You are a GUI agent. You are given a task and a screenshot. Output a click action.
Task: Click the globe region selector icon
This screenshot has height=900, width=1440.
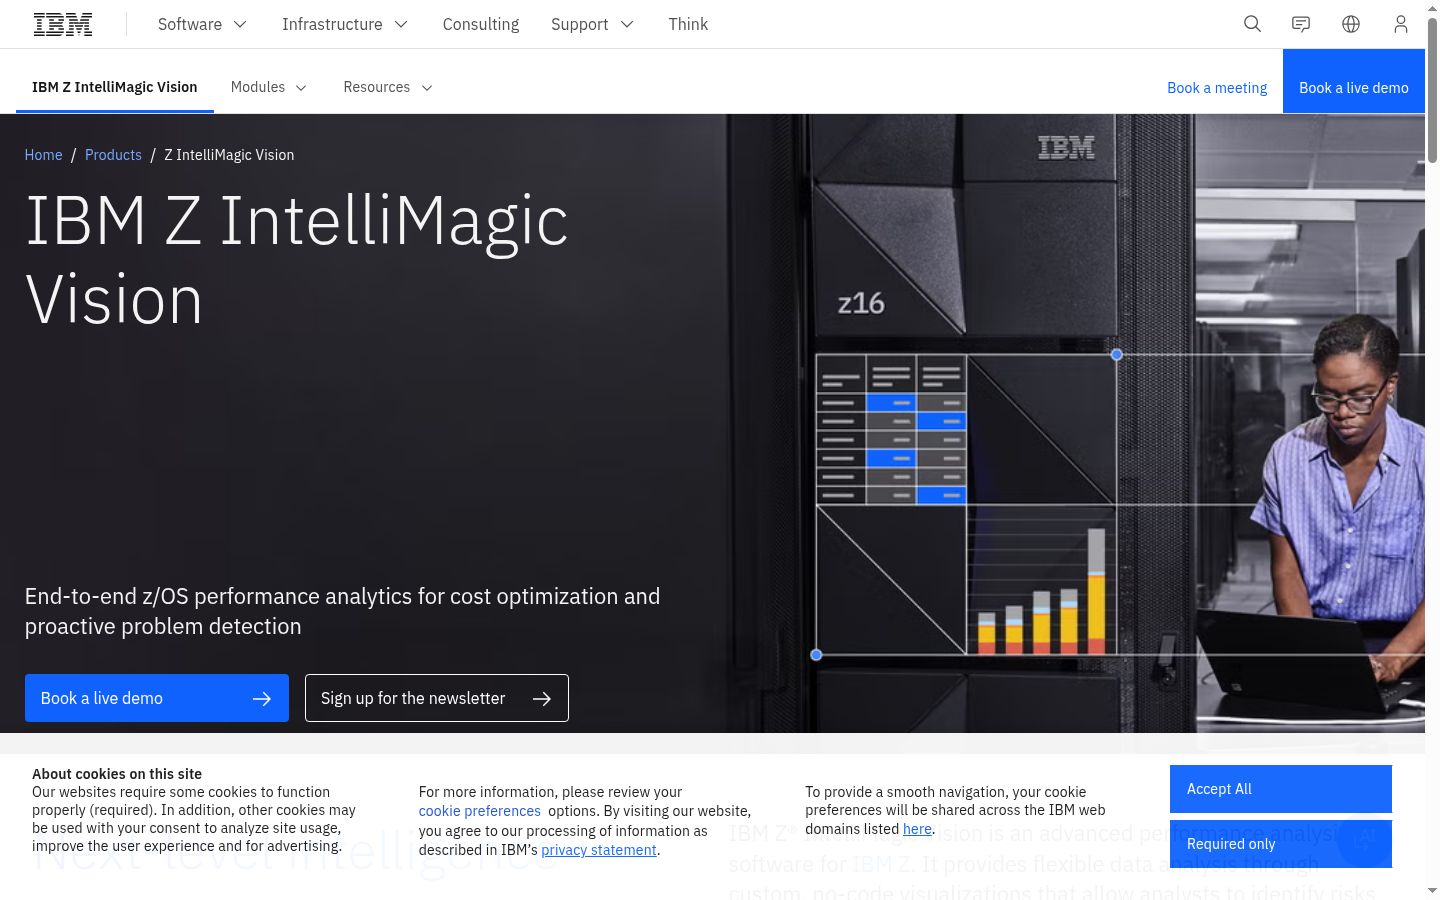1351,24
